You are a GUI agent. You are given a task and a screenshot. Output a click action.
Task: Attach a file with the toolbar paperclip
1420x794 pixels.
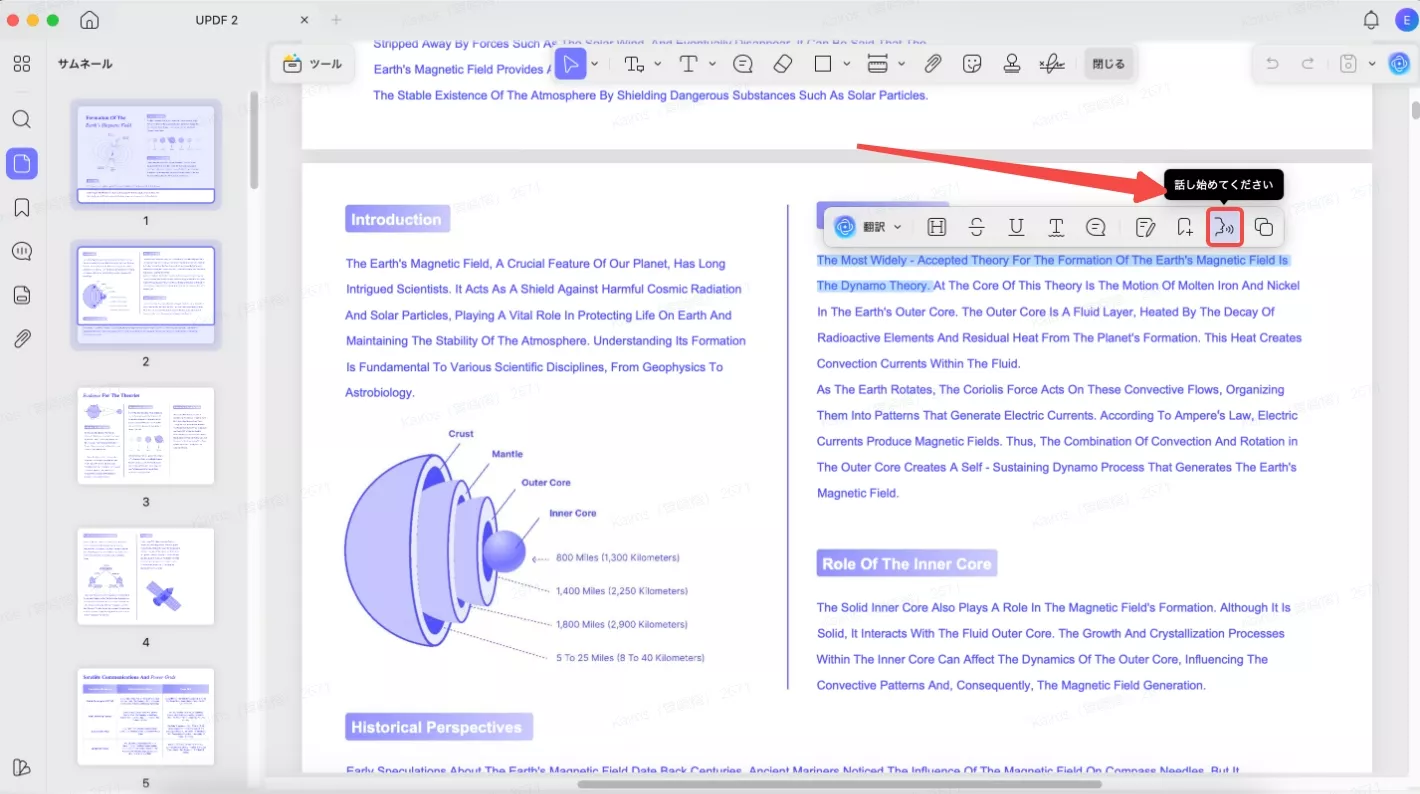click(x=932, y=64)
